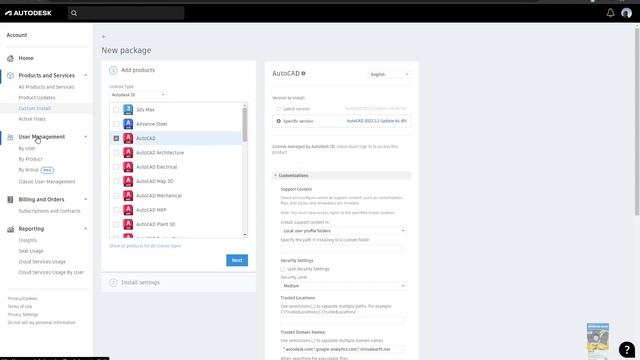Go back using the arrow above New package
The width and height of the screenshot is (640, 360).
pyautogui.click(x=104, y=37)
